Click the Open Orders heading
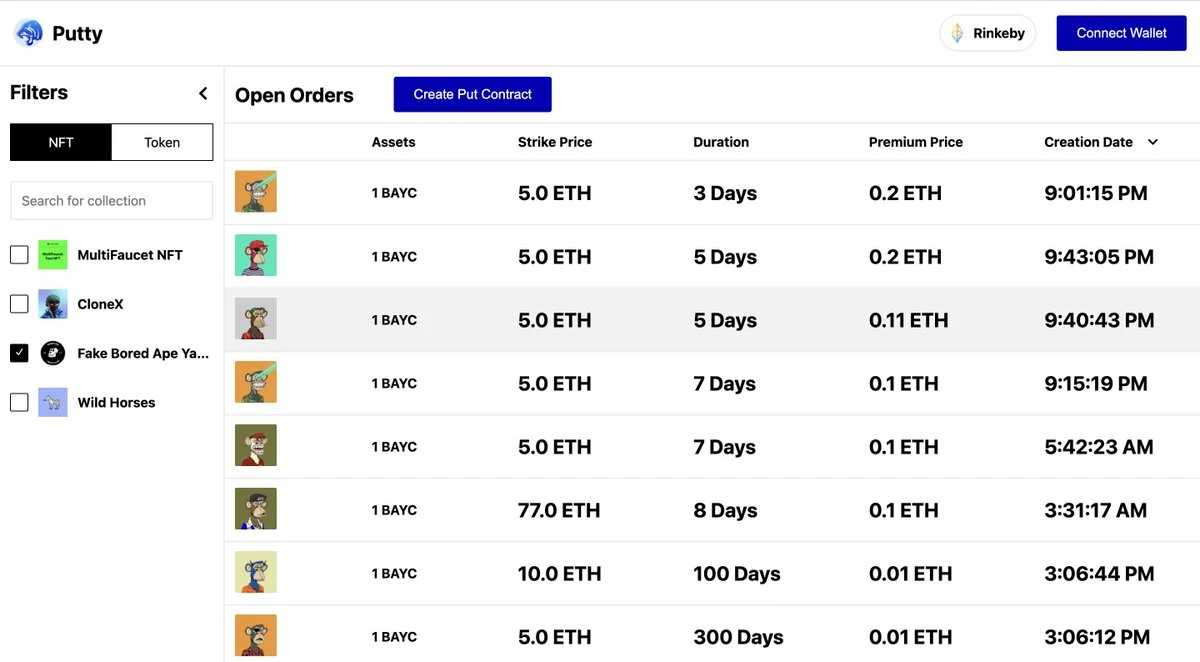The width and height of the screenshot is (1200, 662). [294, 95]
